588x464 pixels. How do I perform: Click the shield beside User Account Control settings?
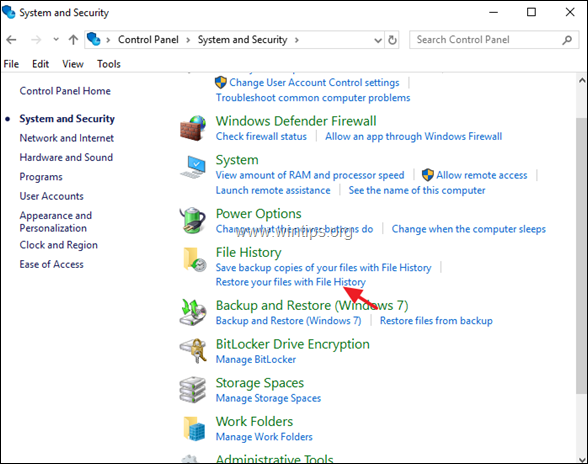click(220, 82)
